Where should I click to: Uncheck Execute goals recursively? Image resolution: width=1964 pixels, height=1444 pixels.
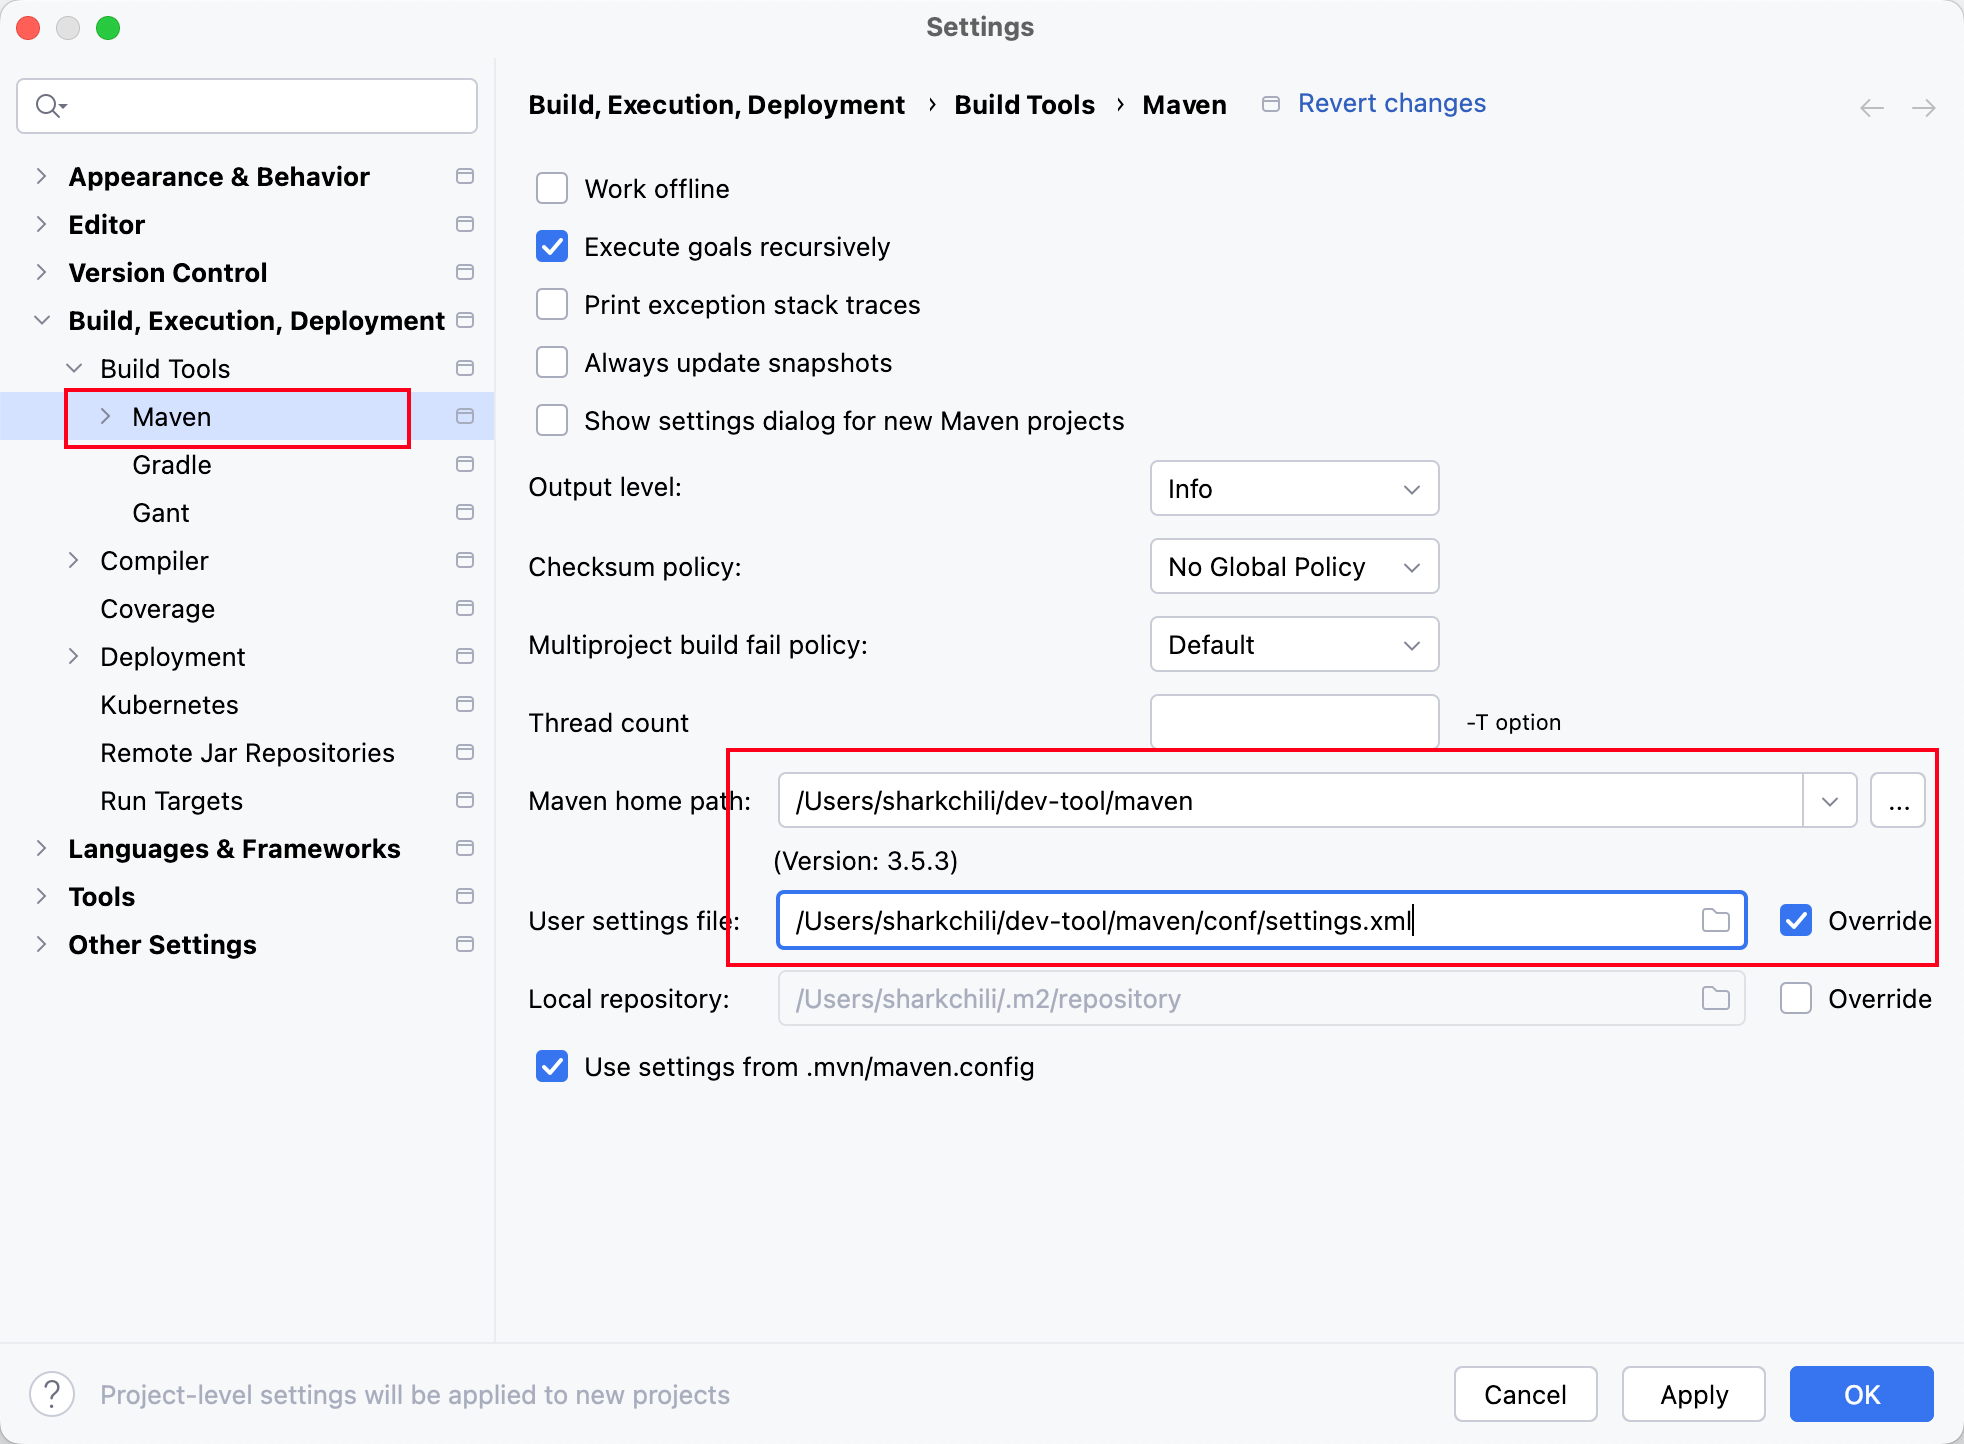tap(552, 246)
